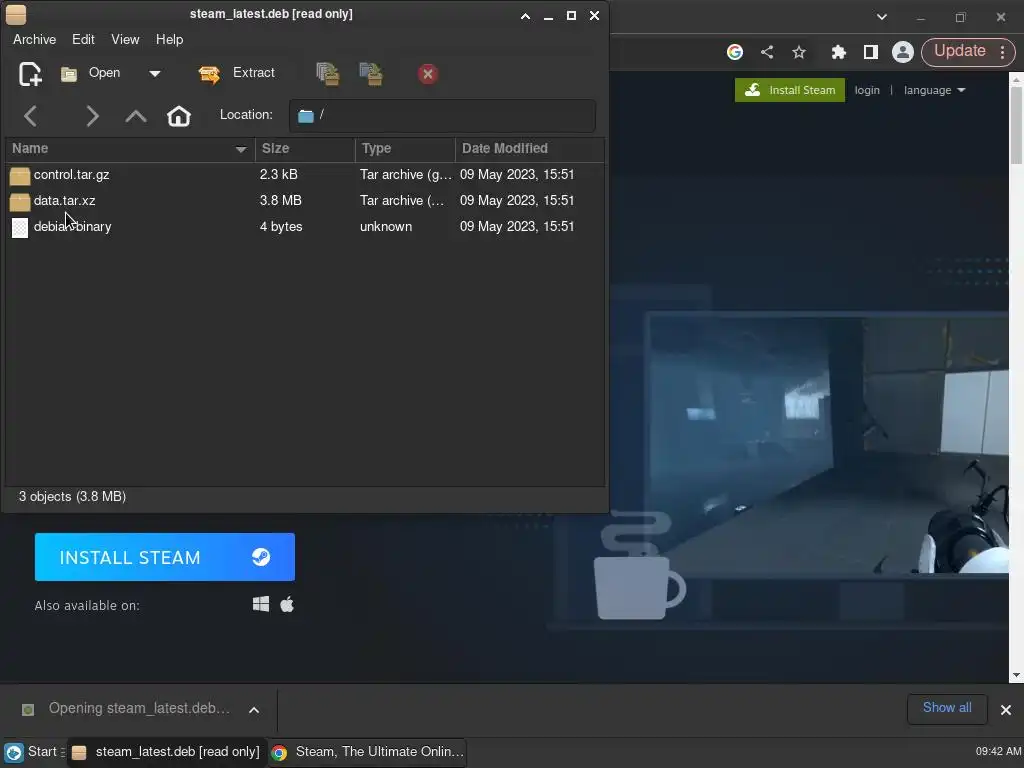Click Show all downloads button
The height and width of the screenshot is (768, 1024).
point(947,709)
